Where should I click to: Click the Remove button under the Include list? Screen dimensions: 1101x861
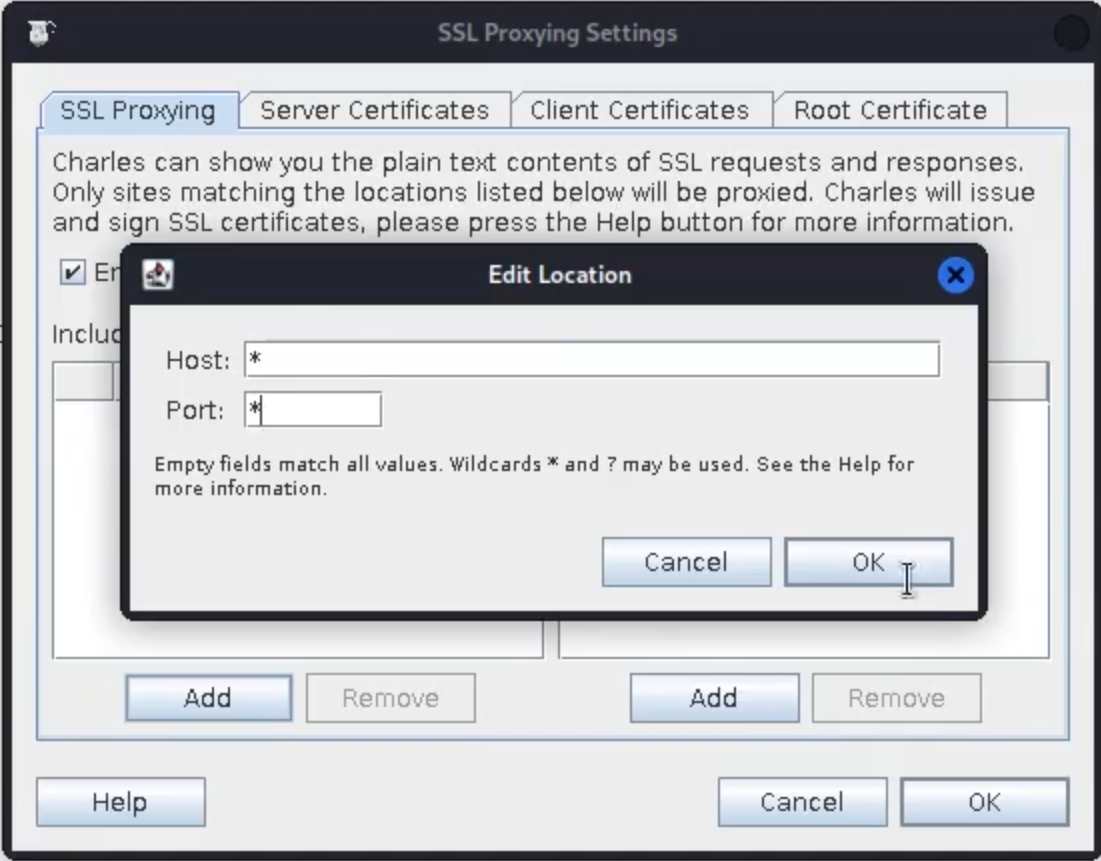[x=390, y=698]
